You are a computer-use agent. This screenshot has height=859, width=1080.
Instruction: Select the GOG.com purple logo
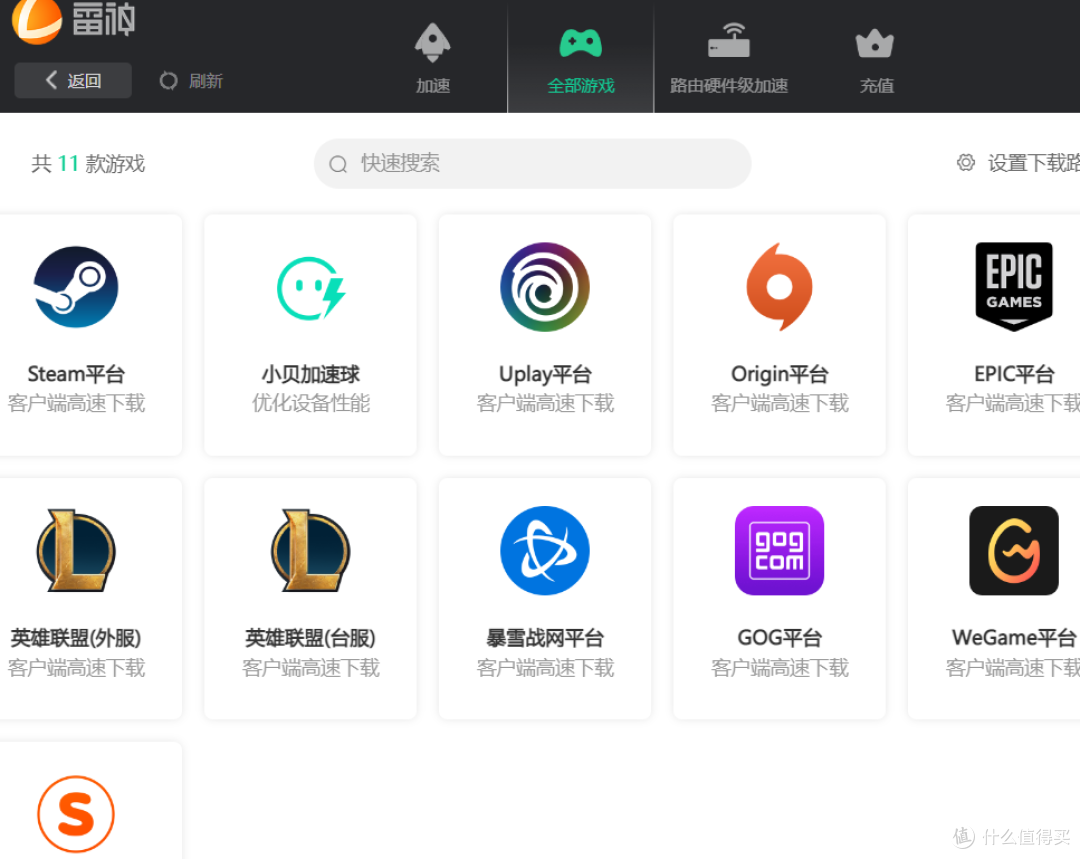coord(780,550)
